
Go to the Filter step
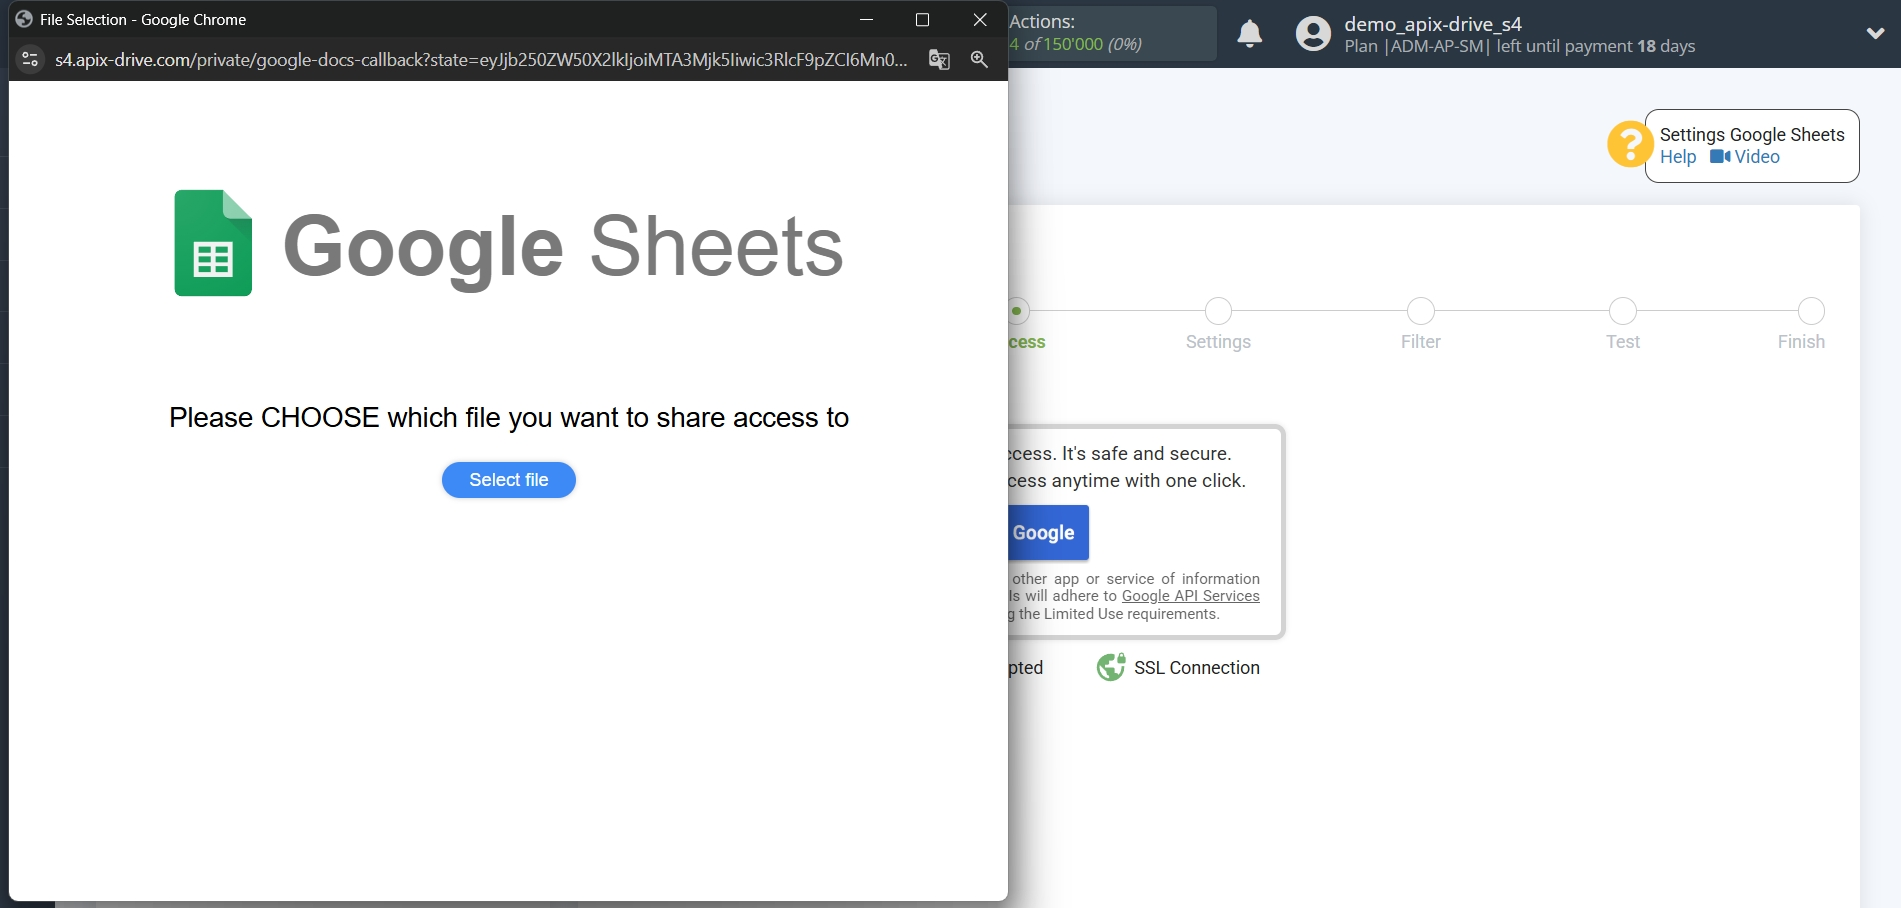coord(1420,324)
